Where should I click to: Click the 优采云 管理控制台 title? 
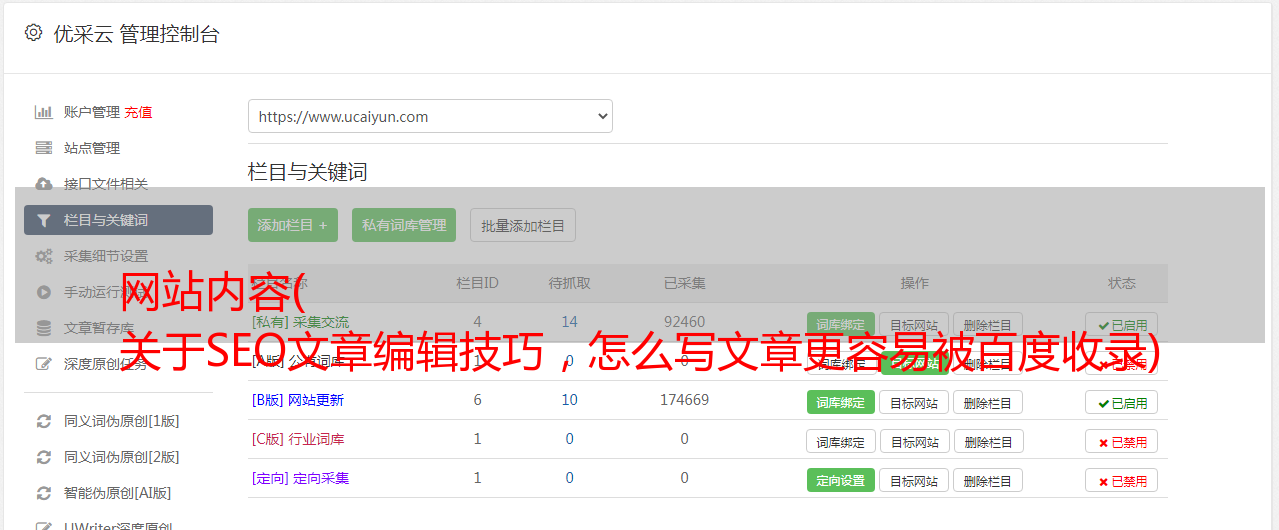click(136, 34)
